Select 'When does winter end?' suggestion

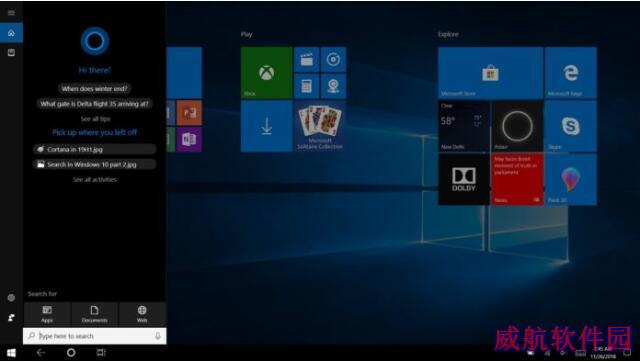click(x=95, y=89)
